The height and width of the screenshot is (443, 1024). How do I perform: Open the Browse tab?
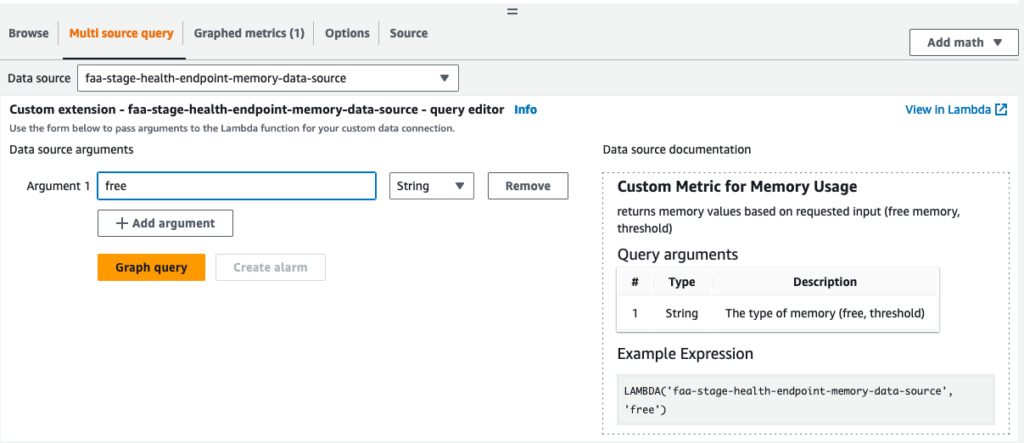point(29,33)
